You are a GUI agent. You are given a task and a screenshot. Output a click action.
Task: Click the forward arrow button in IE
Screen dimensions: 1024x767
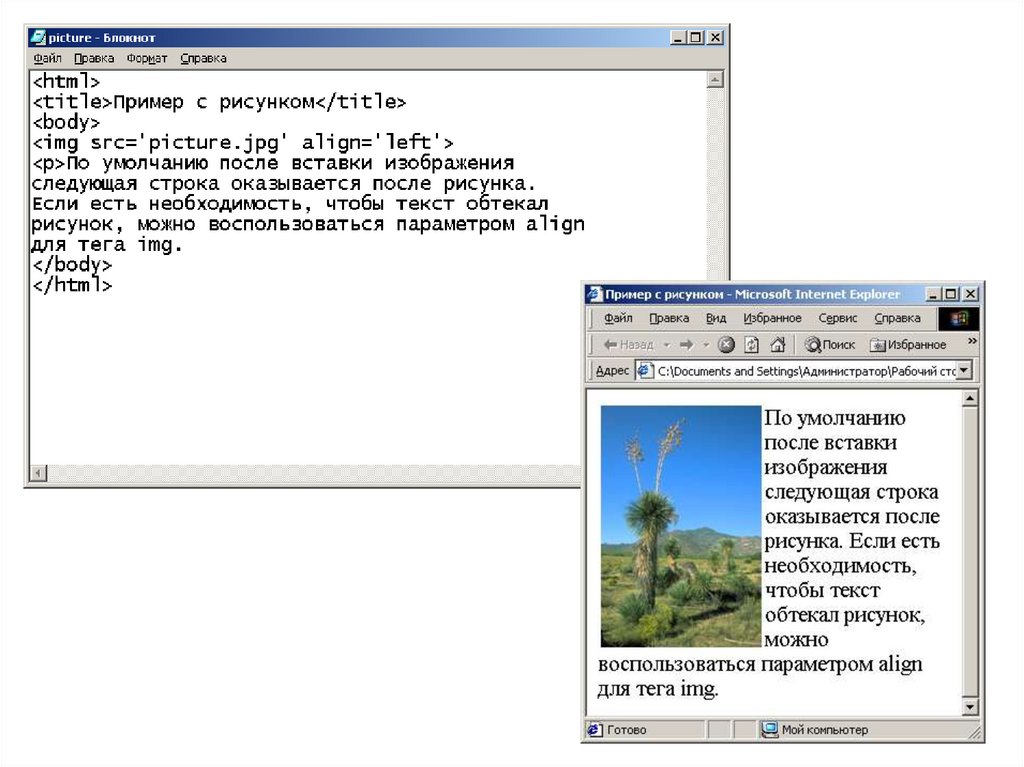coord(686,344)
